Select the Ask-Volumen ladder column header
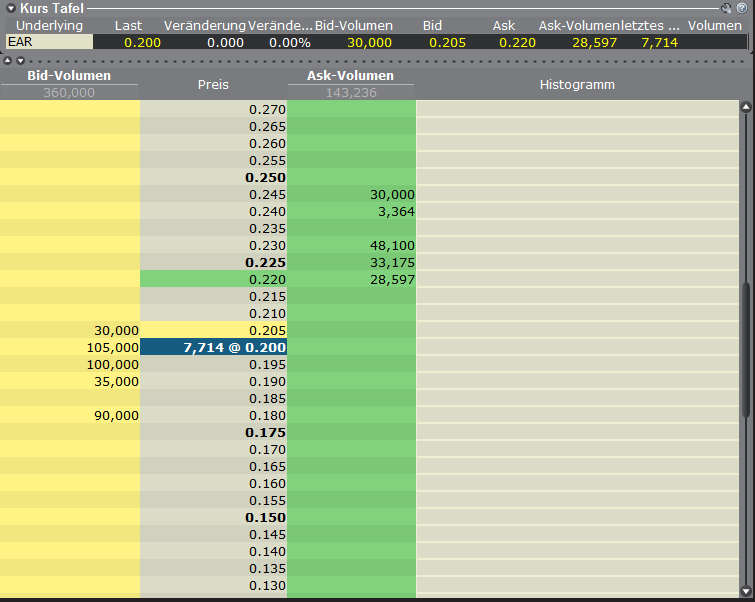The height and width of the screenshot is (602, 755). coord(350,77)
